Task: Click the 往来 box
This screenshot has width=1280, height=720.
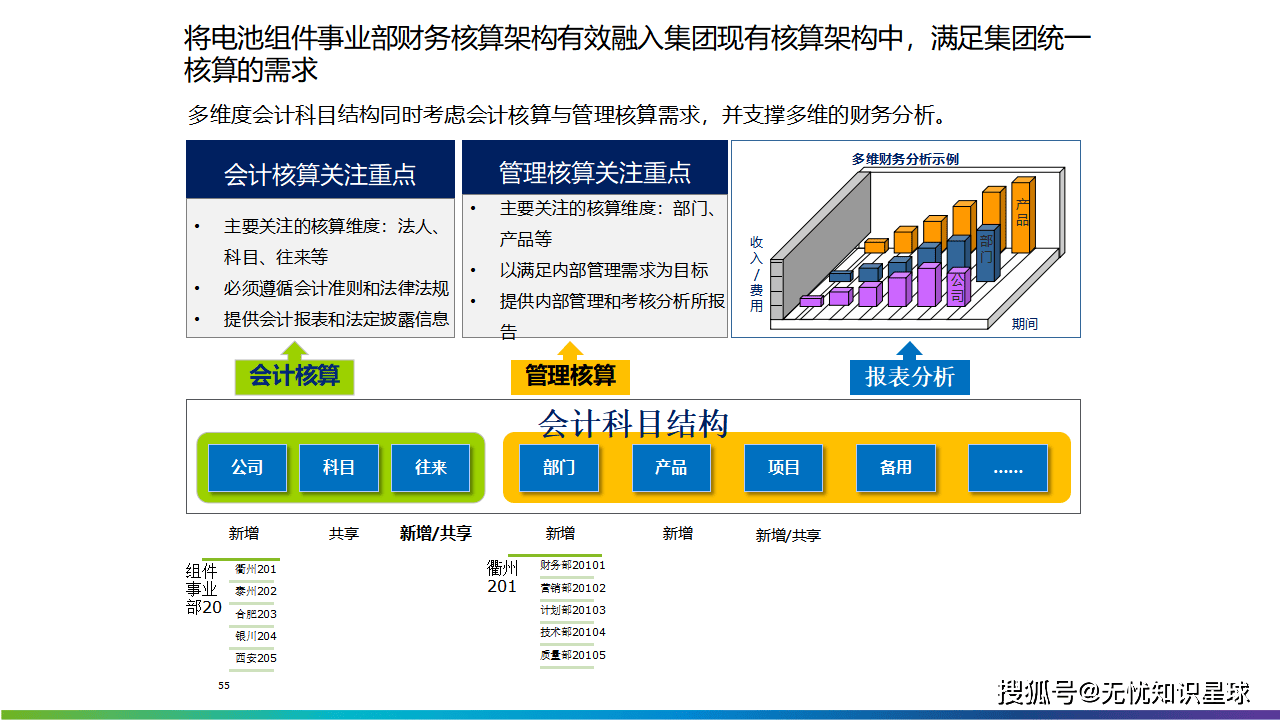Action: click(x=430, y=467)
